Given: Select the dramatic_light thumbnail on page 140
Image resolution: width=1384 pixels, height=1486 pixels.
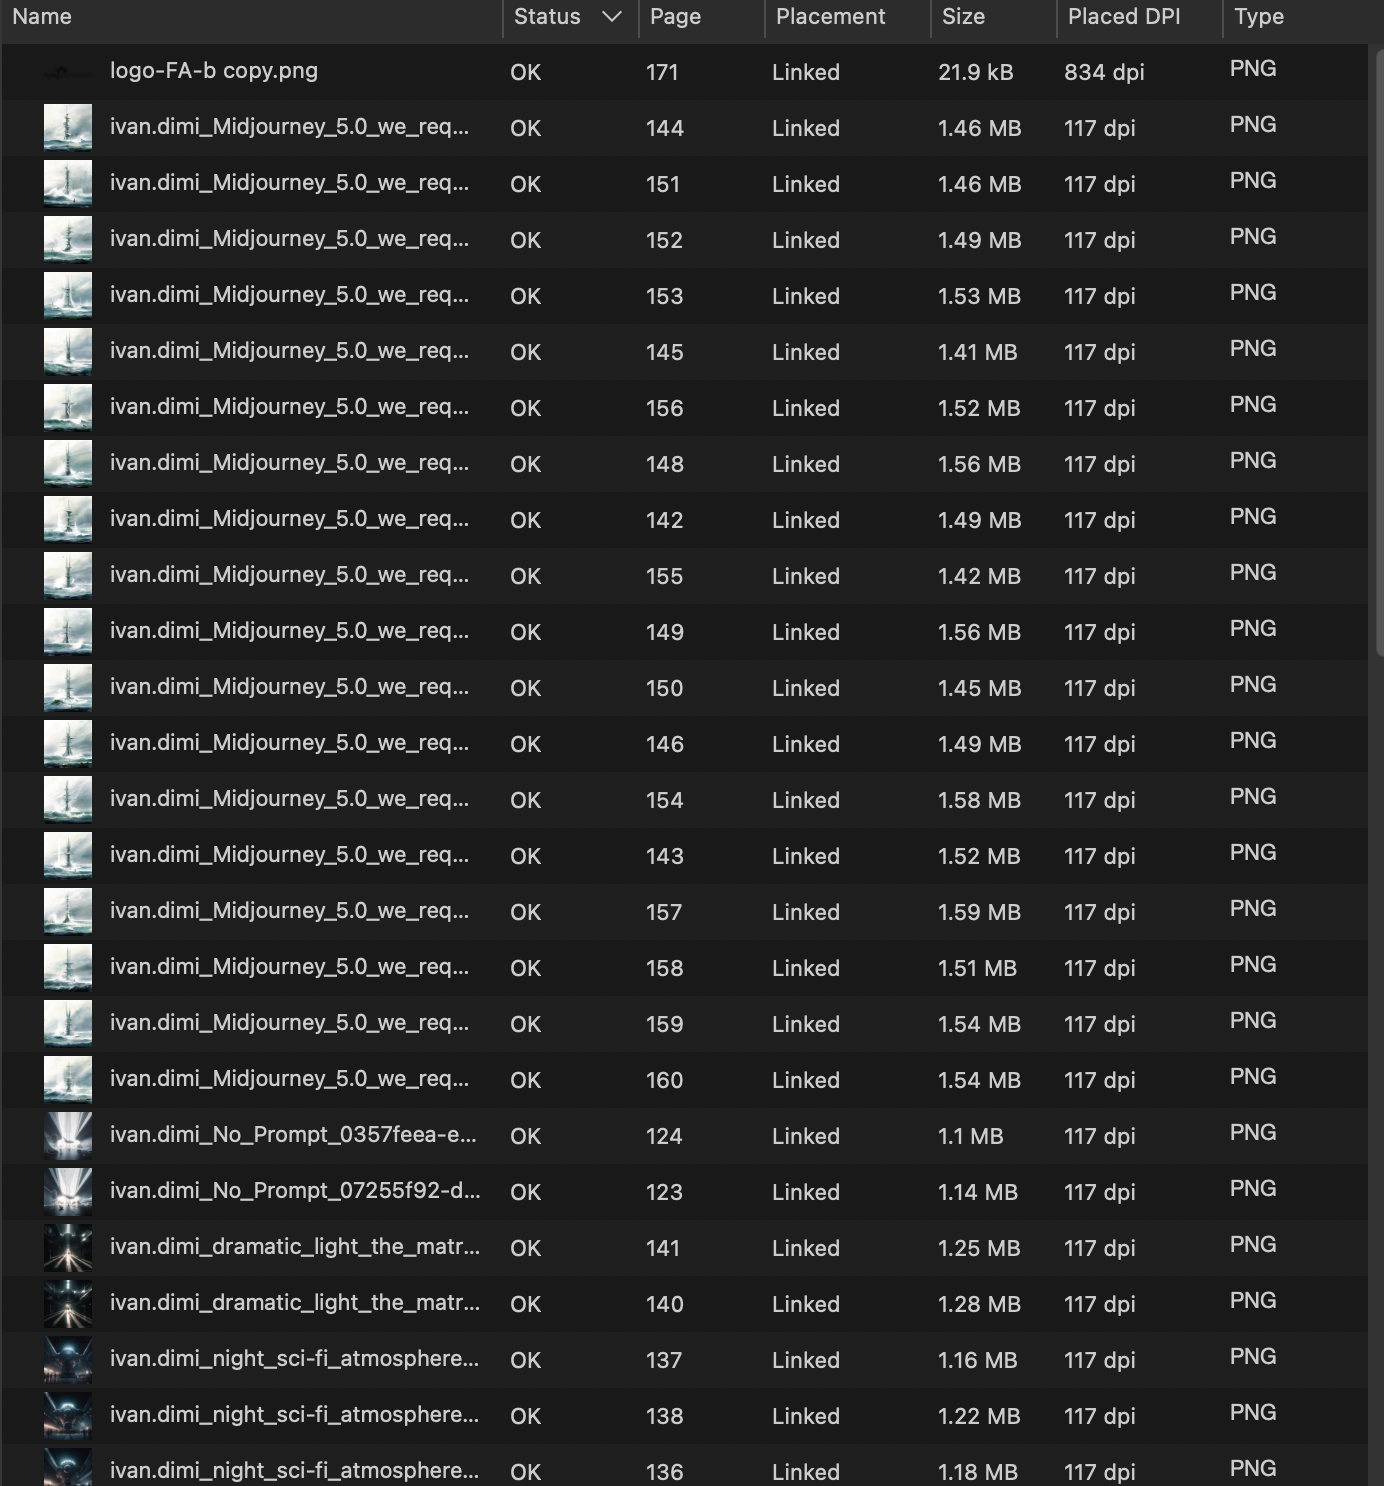Looking at the screenshot, I should pos(68,1304).
